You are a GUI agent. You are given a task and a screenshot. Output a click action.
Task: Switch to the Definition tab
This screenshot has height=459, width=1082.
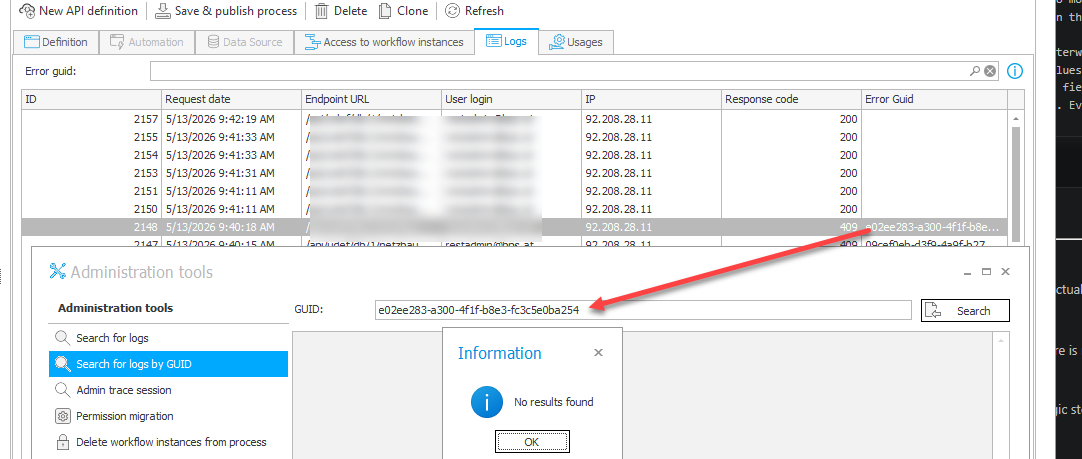pos(56,42)
